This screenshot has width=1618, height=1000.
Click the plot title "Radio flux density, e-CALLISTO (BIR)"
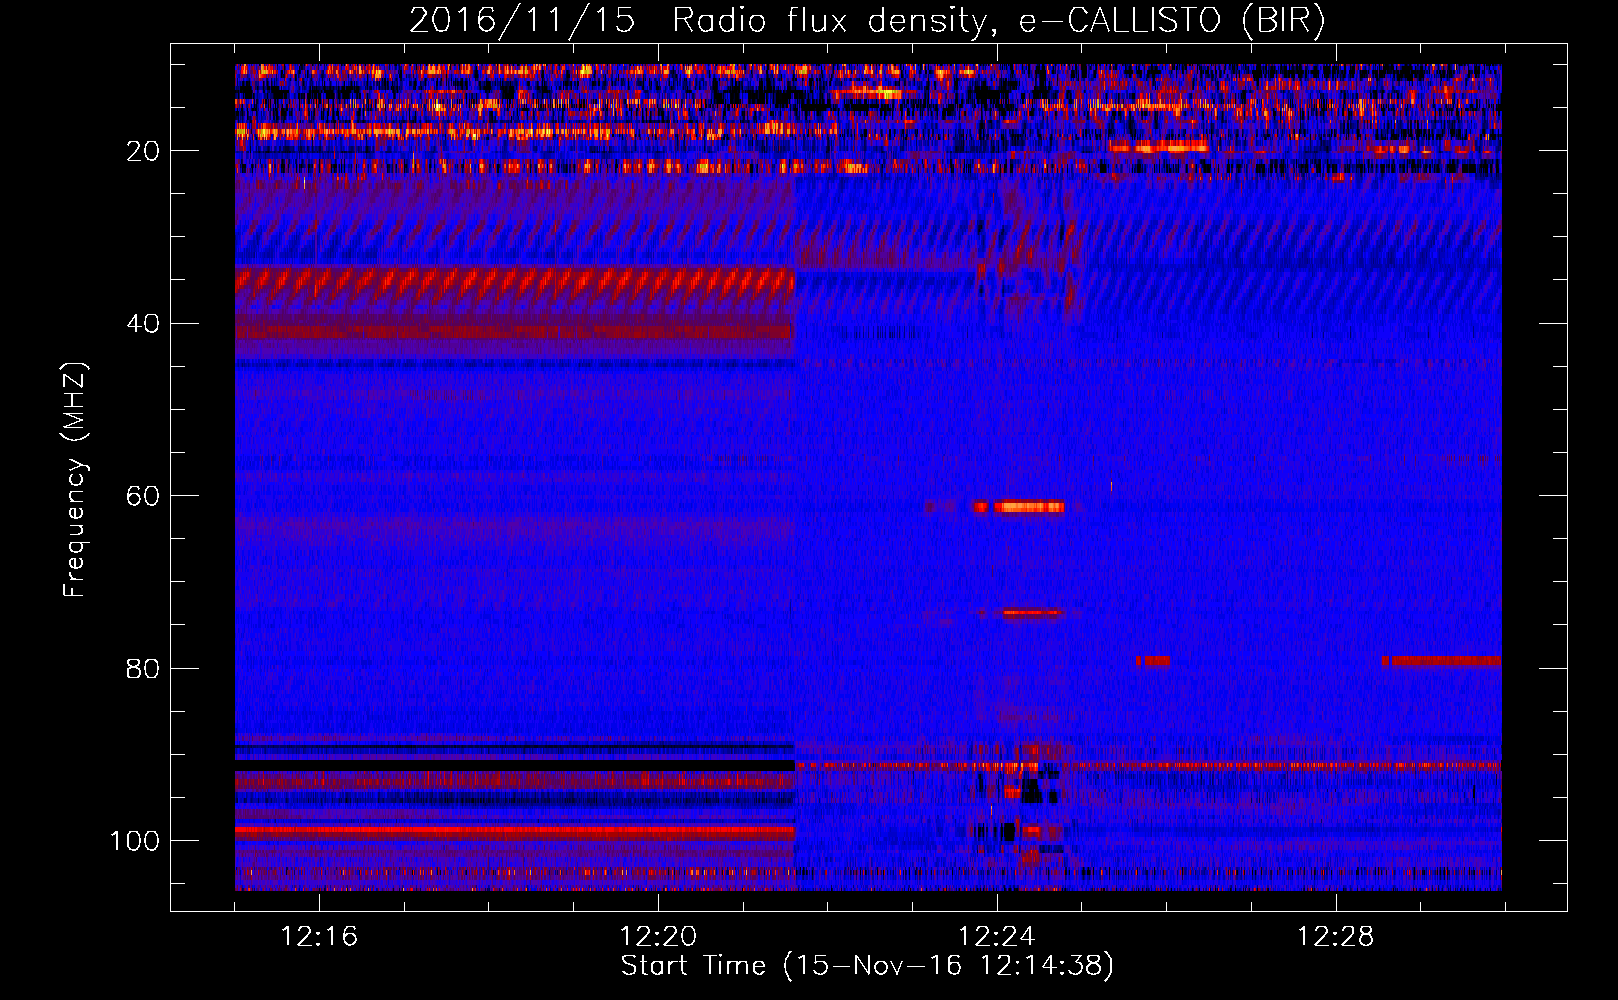tap(998, 21)
